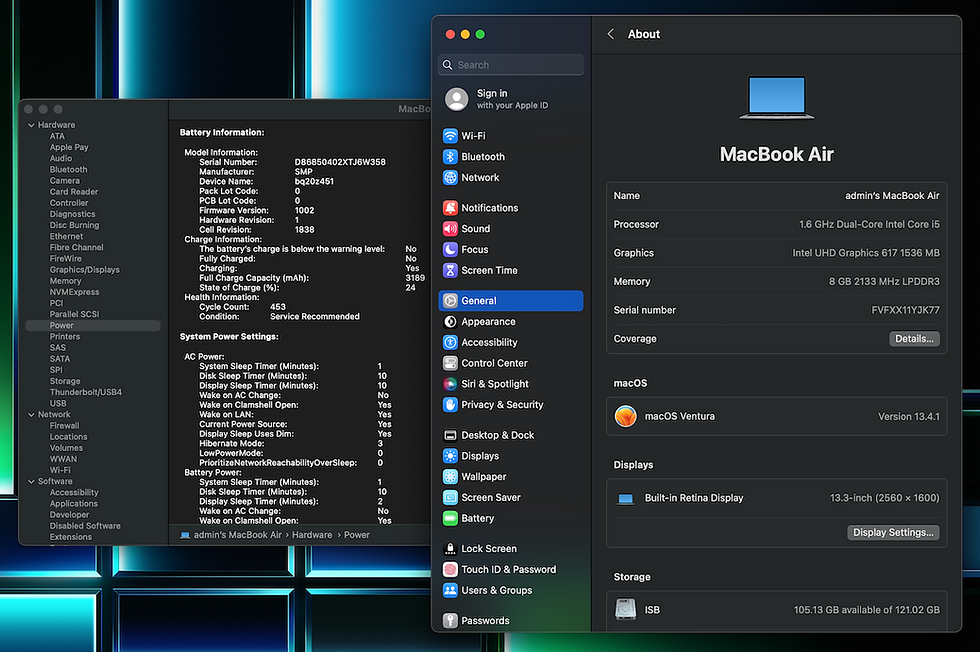This screenshot has height=652, width=980.
Task: Collapse the Hardware tree in System Information
Action: (31, 125)
